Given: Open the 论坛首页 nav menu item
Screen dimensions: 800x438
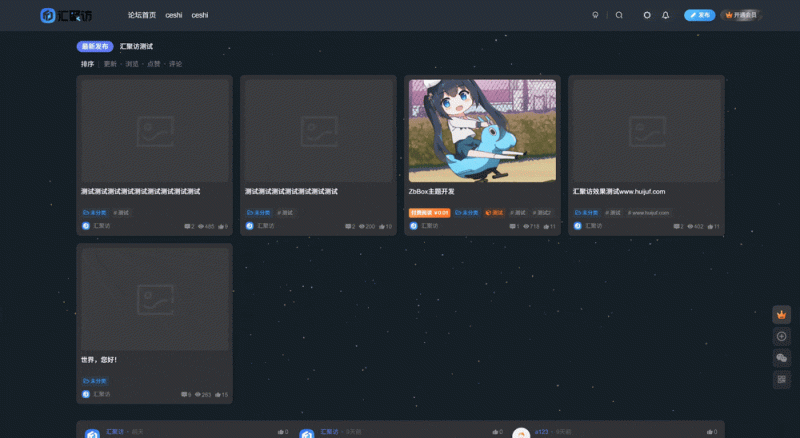Looking at the screenshot, I should (x=142, y=15).
